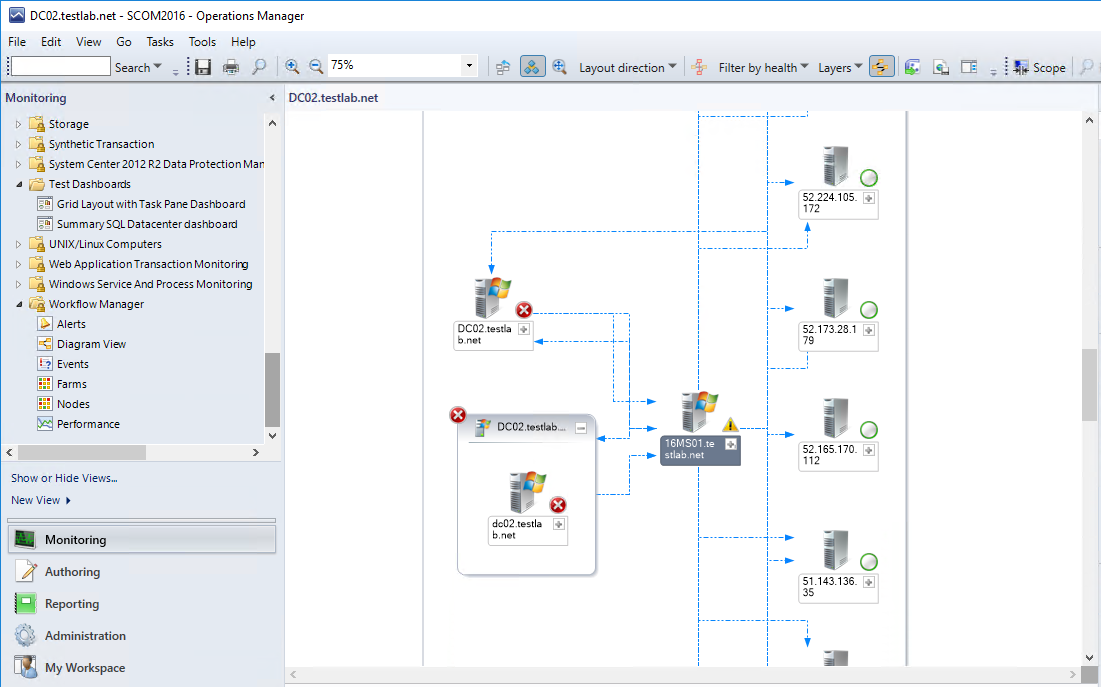Click the Save icon in the toolbar
Screen dimensions: 1101x687
pos(203,67)
